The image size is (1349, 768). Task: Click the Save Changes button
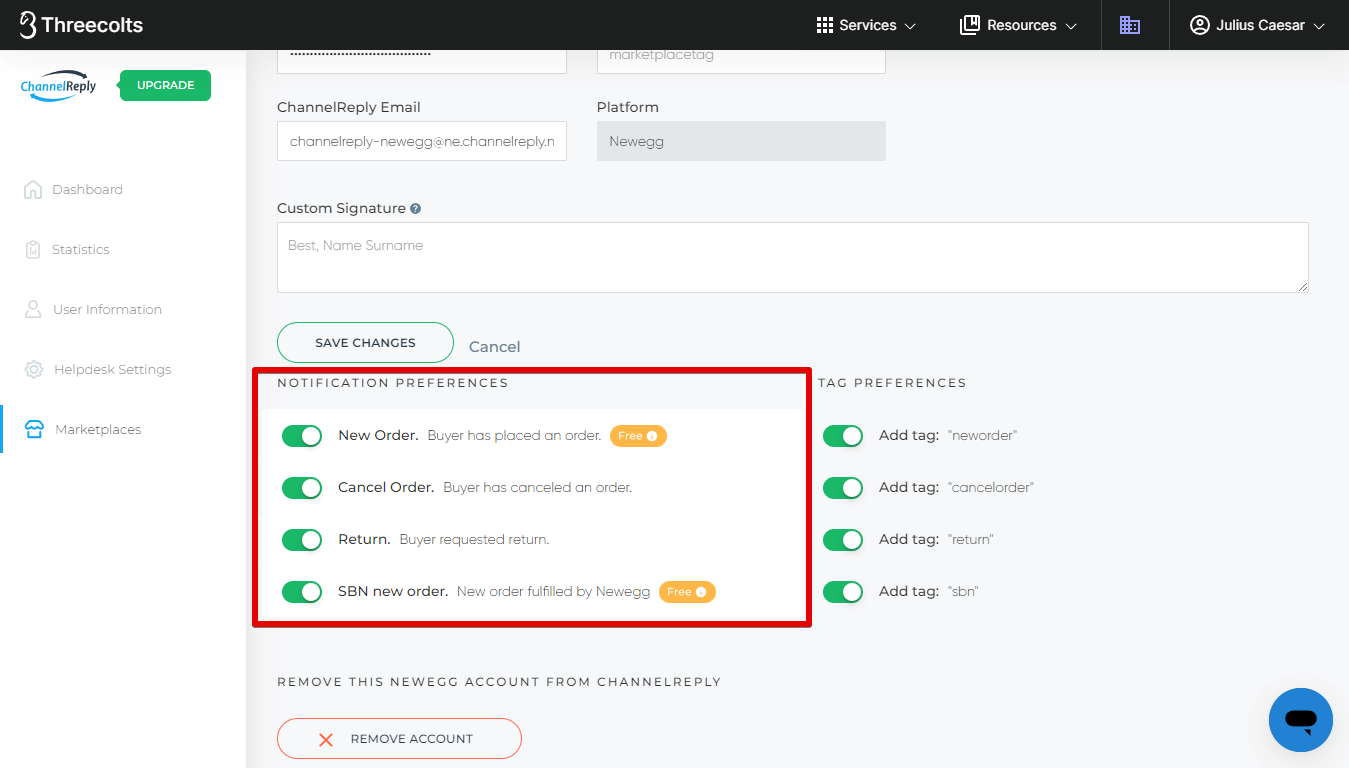(365, 343)
